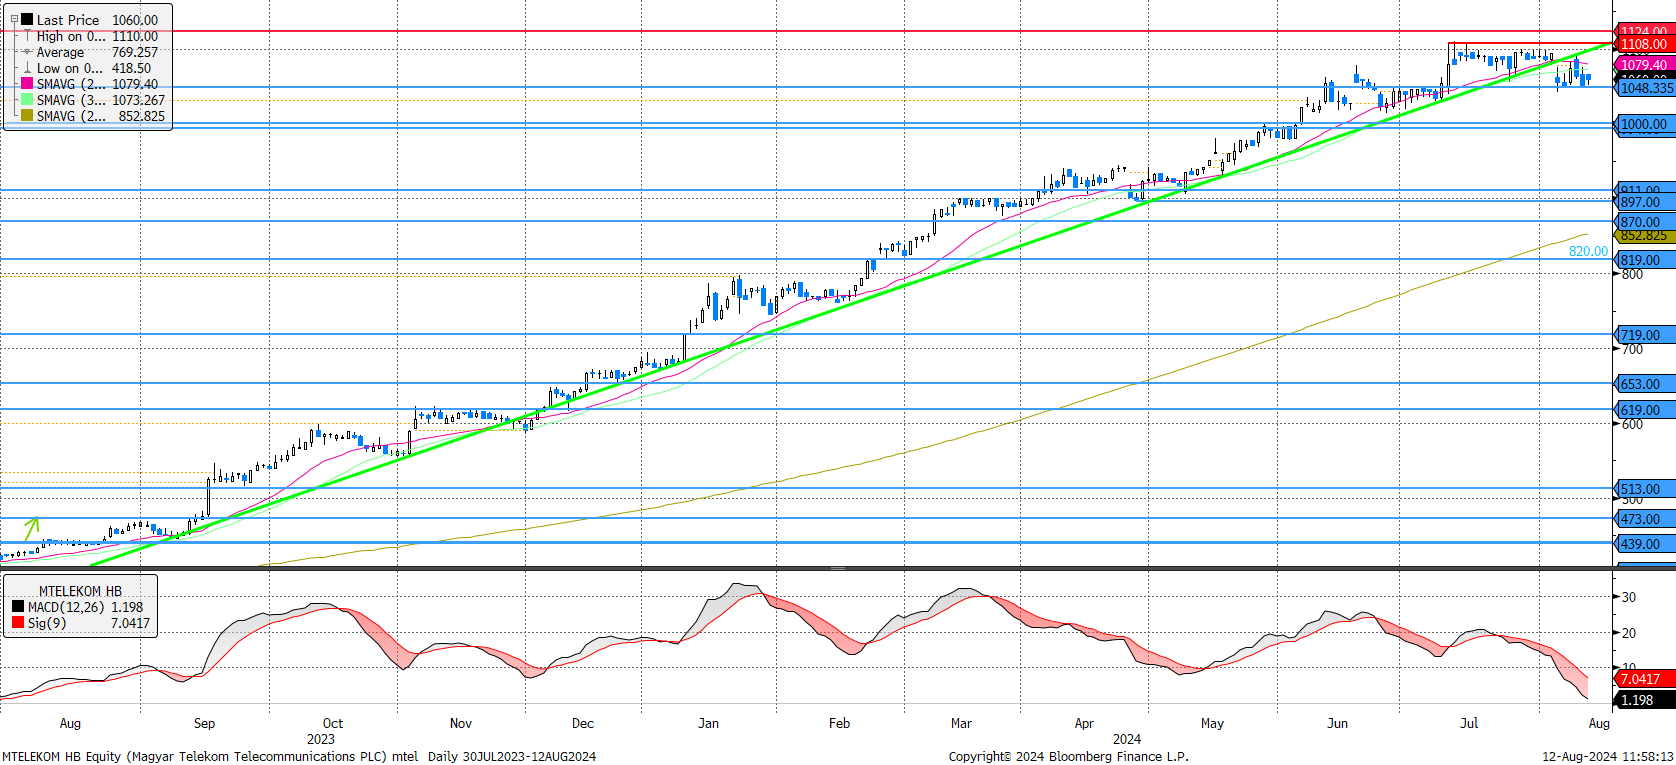
Task: Select the blue 819.00 level tag
Action: tap(1645, 260)
